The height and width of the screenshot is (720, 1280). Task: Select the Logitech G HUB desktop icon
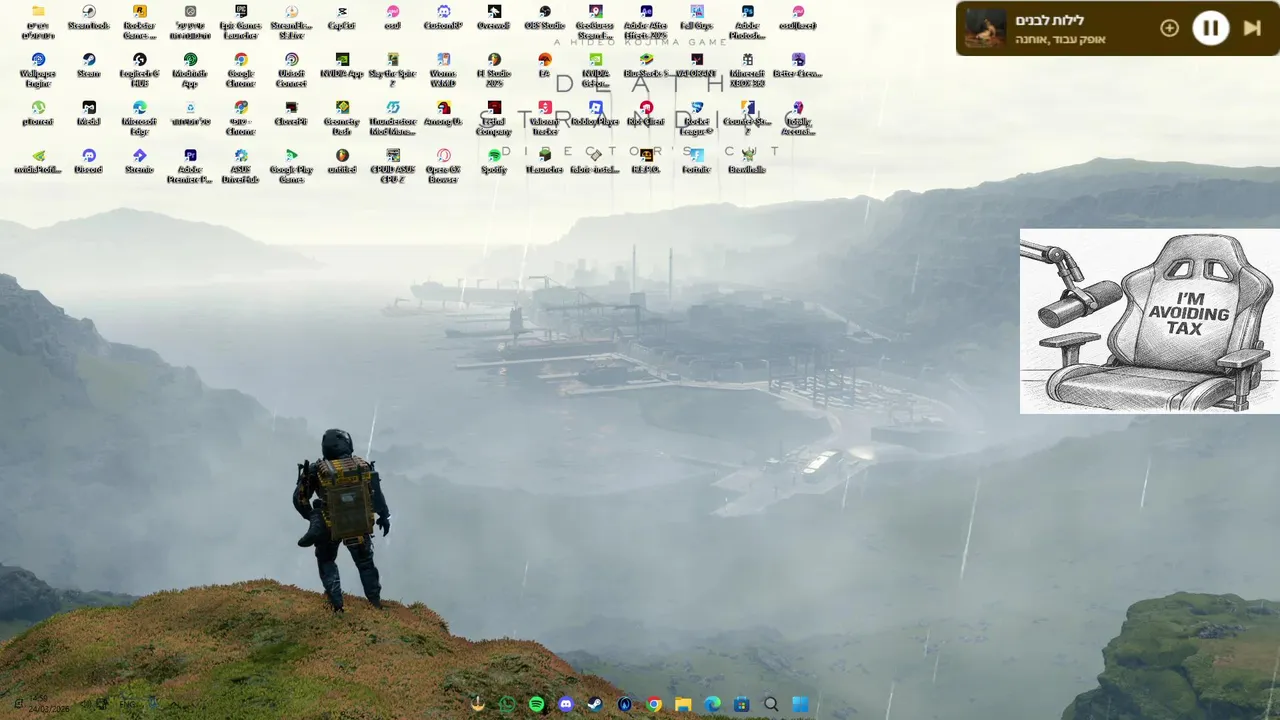(139, 70)
